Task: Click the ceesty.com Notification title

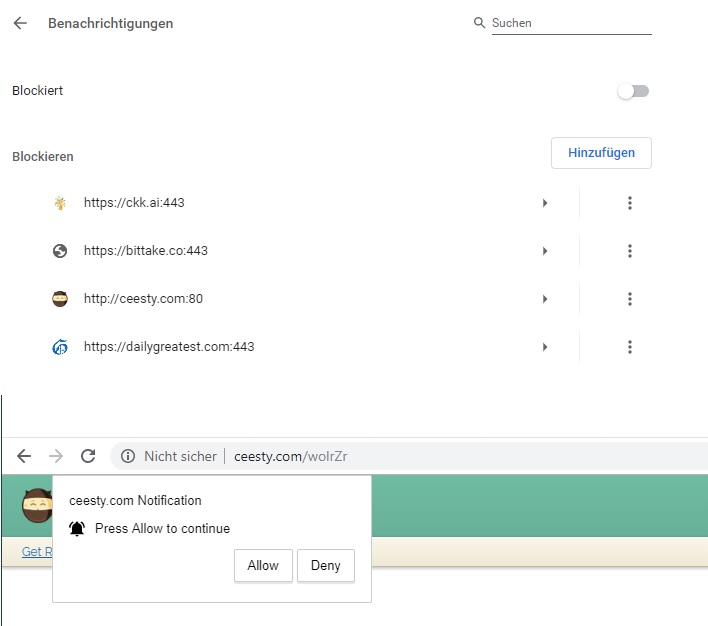Action: pos(135,500)
